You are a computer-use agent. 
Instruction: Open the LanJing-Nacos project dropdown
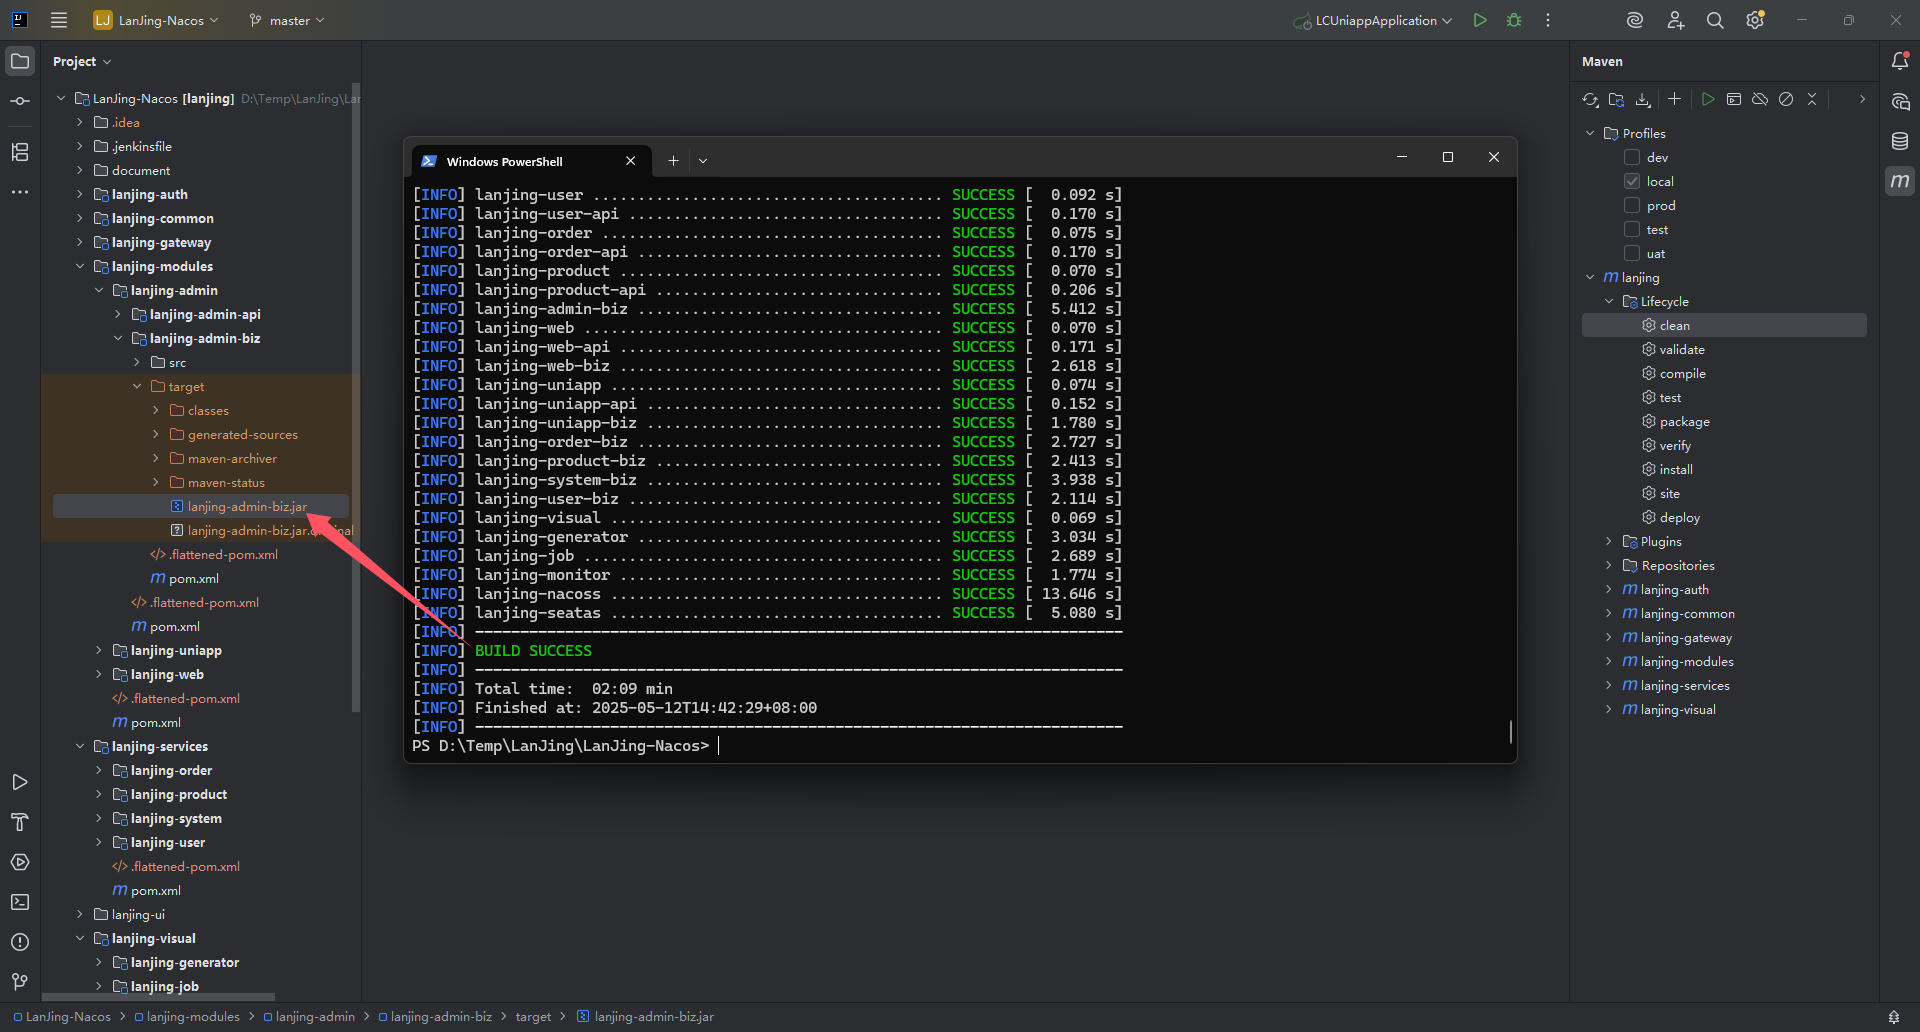point(156,20)
